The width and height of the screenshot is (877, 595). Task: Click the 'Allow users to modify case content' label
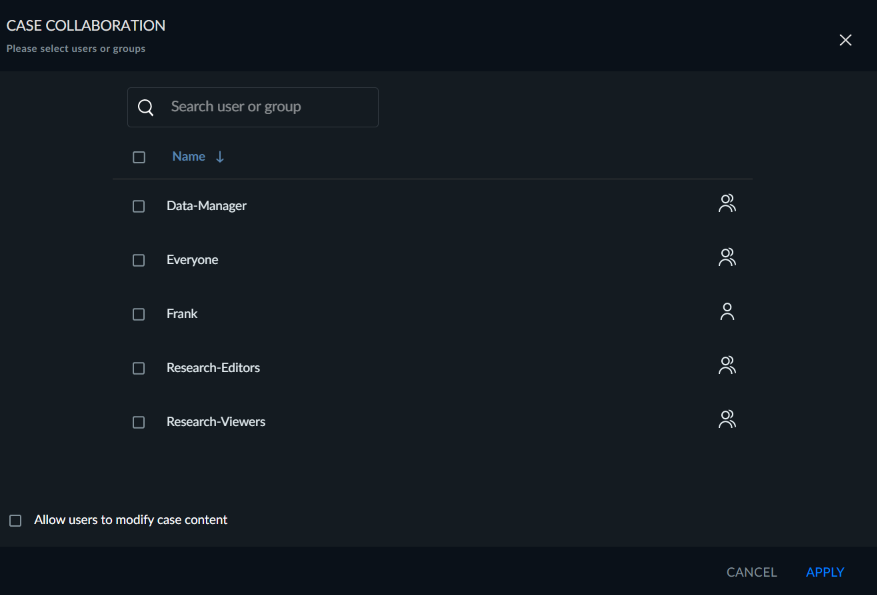131,520
